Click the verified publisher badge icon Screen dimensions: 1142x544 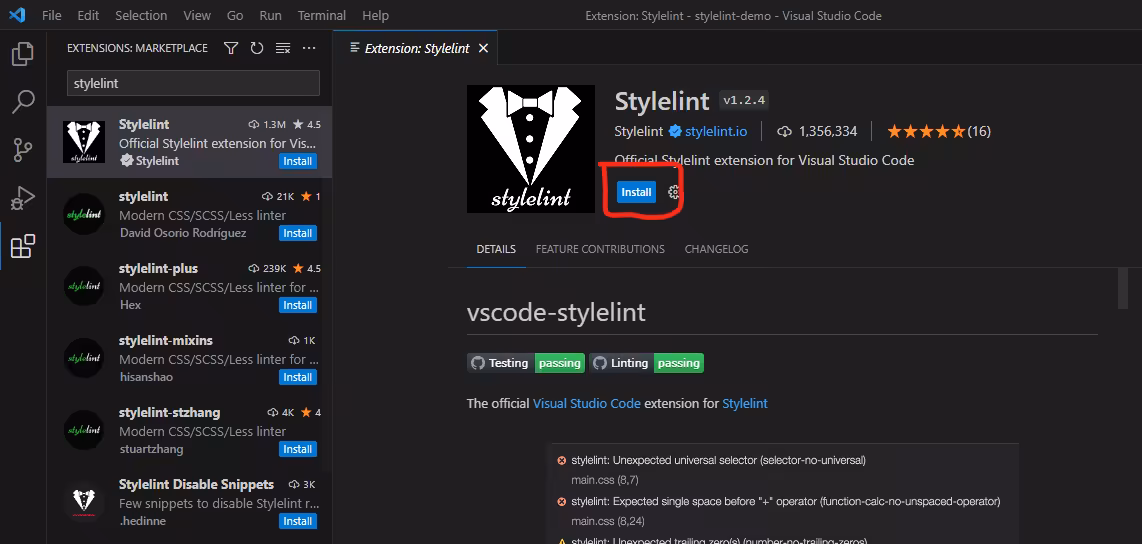[x=675, y=132]
